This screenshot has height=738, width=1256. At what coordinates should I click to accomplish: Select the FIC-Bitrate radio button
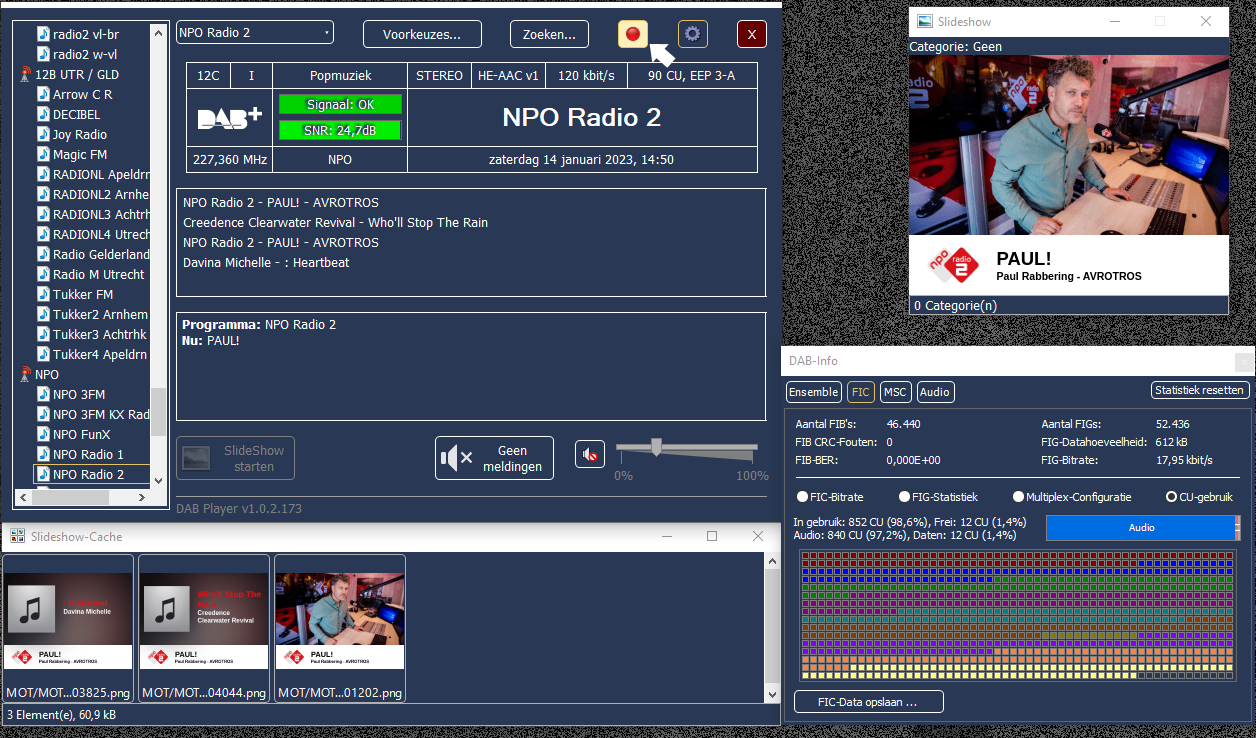coord(802,497)
